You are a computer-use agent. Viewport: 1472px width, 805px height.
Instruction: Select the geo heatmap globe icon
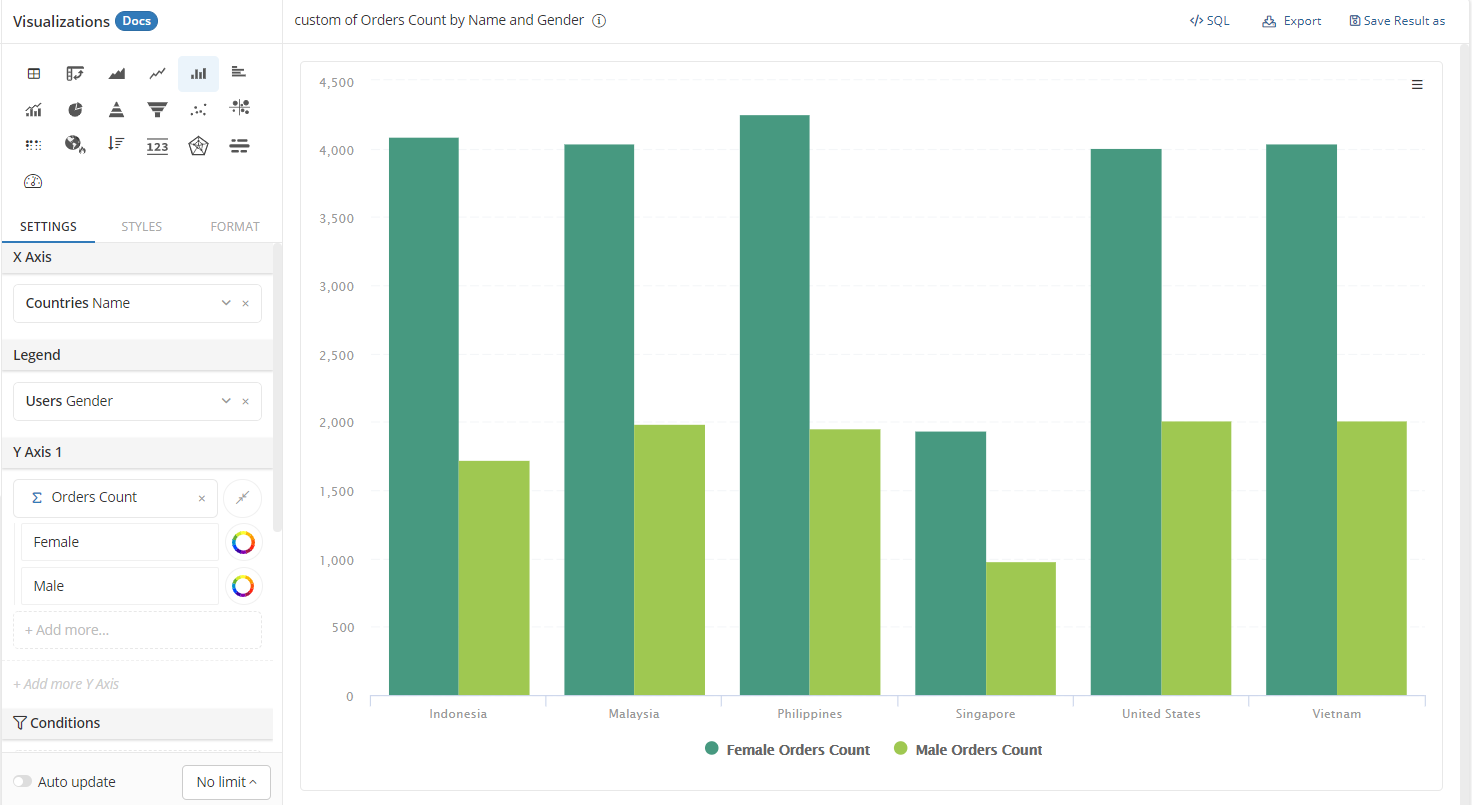[x=75, y=145]
